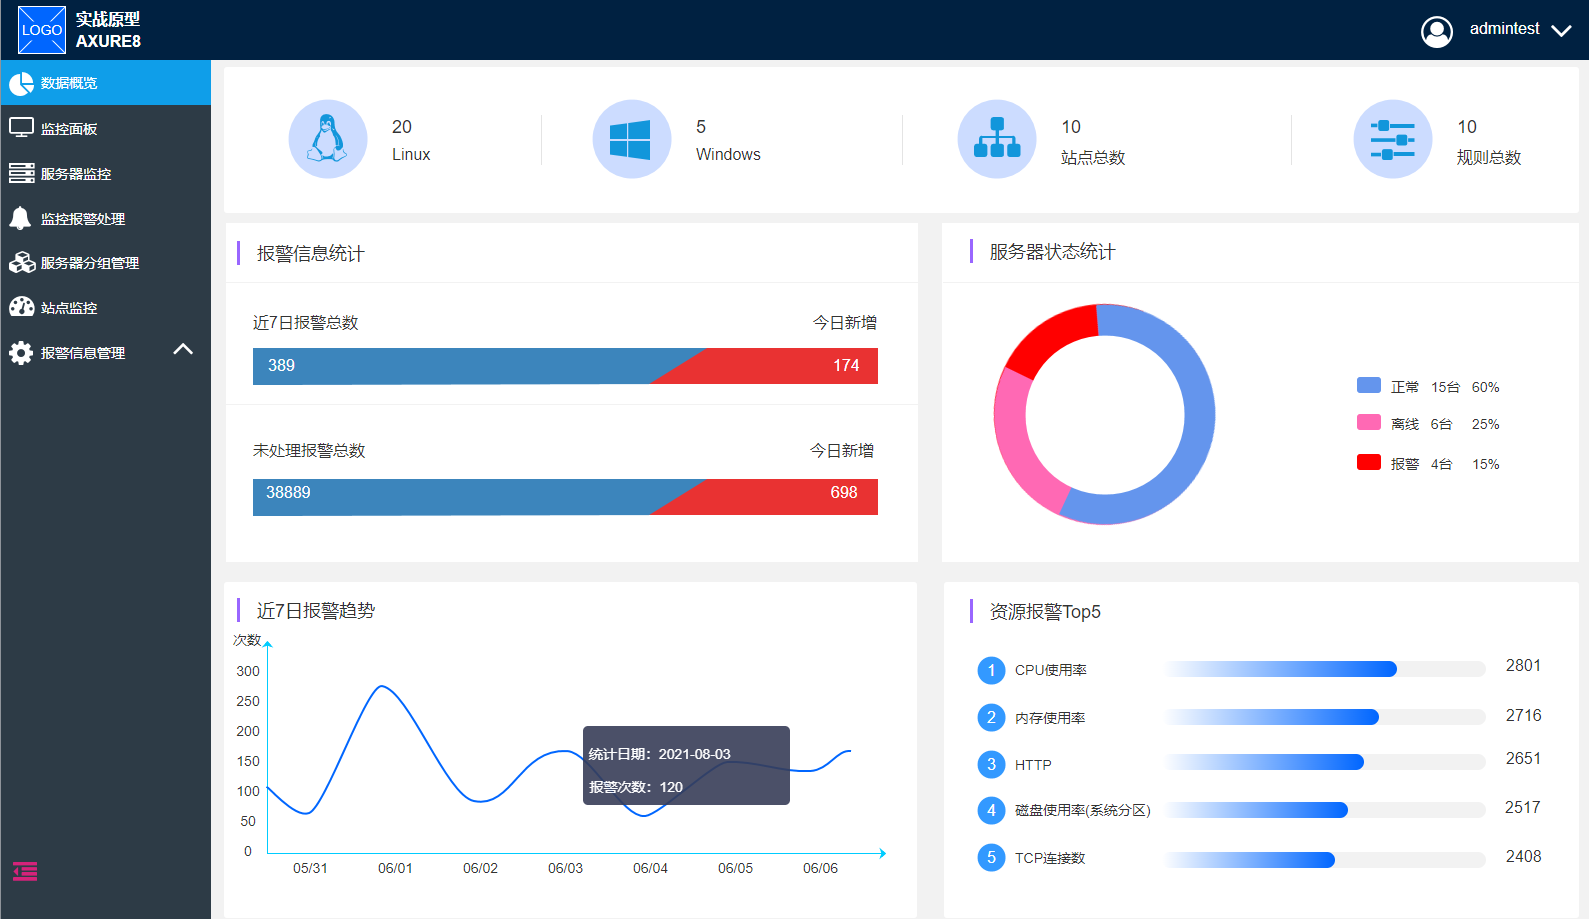
Task: Click the 2408 value for TCP连接数
Action: coord(1523,857)
